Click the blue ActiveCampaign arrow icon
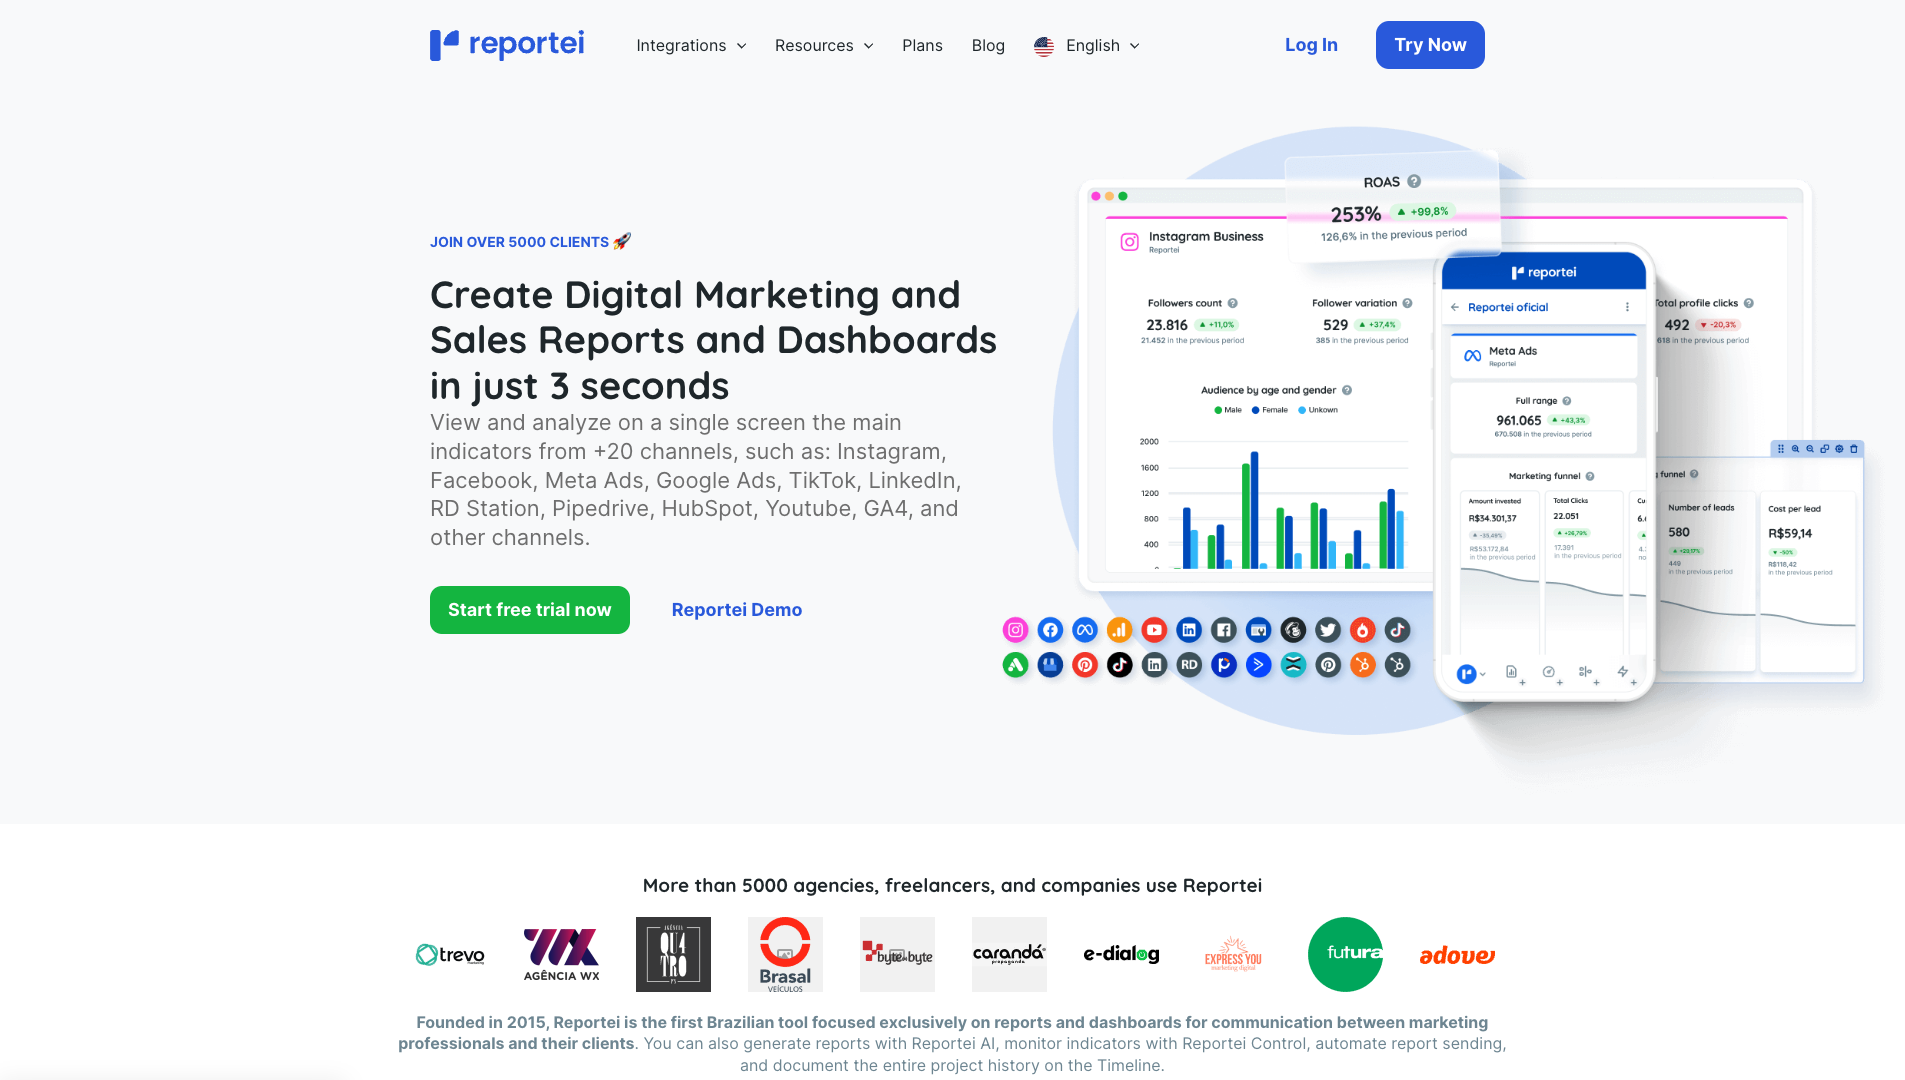Screen dimensions: 1905x1080 pos(1258,665)
